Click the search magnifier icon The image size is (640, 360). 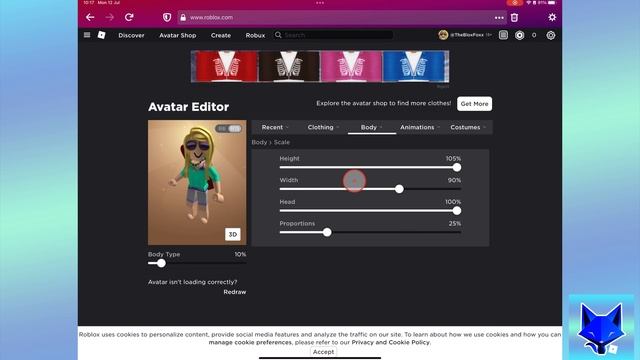pyautogui.click(x=278, y=35)
